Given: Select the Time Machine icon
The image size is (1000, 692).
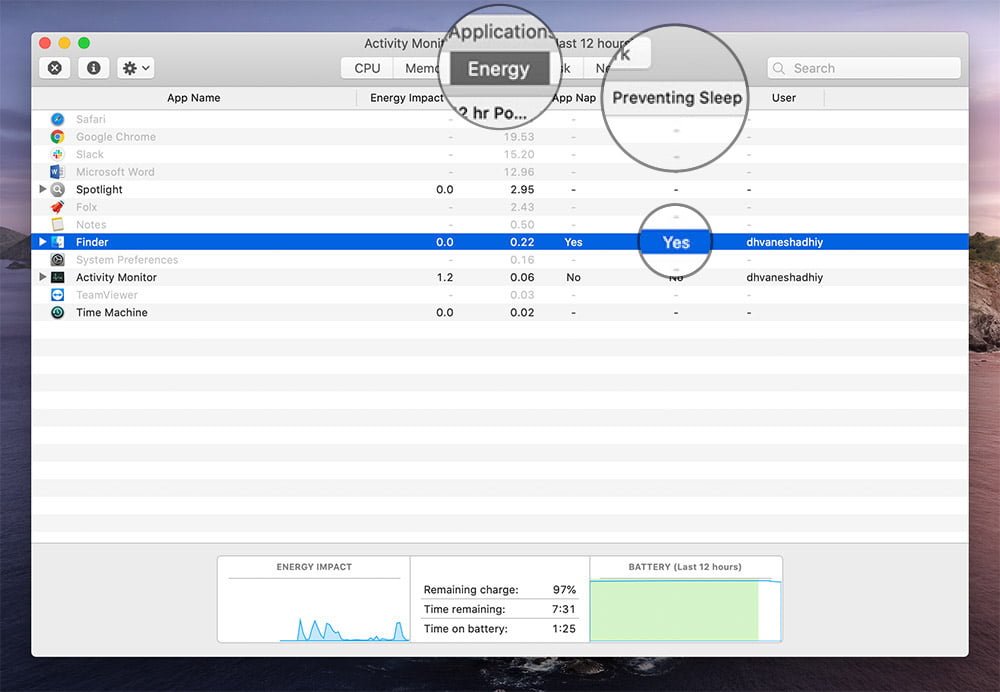Looking at the screenshot, I should point(58,312).
